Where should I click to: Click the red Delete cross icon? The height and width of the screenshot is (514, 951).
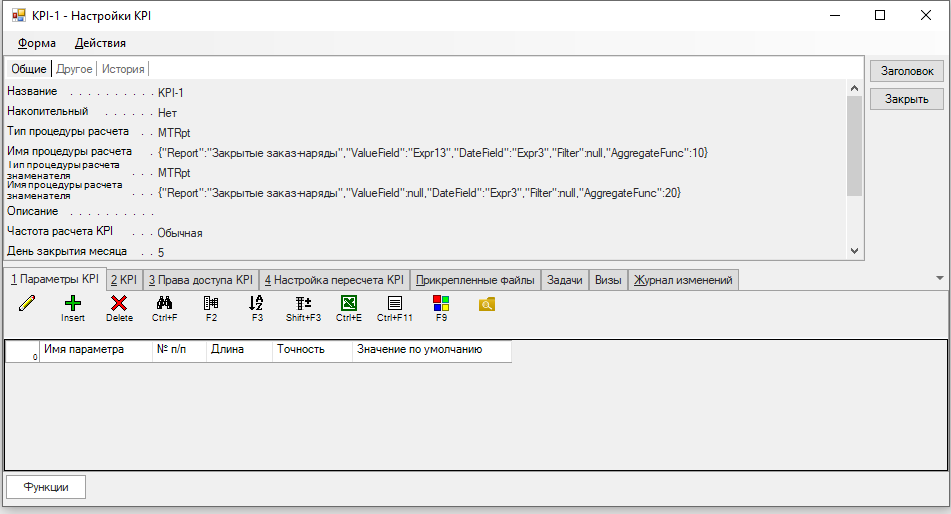point(119,304)
